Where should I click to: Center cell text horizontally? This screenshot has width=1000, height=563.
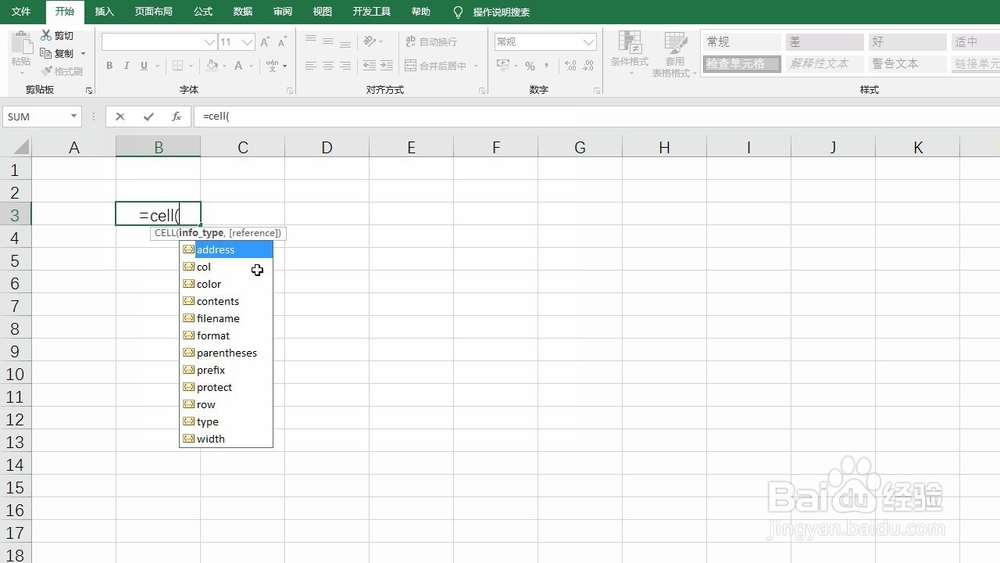pyautogui.click(x=328, y=65)
